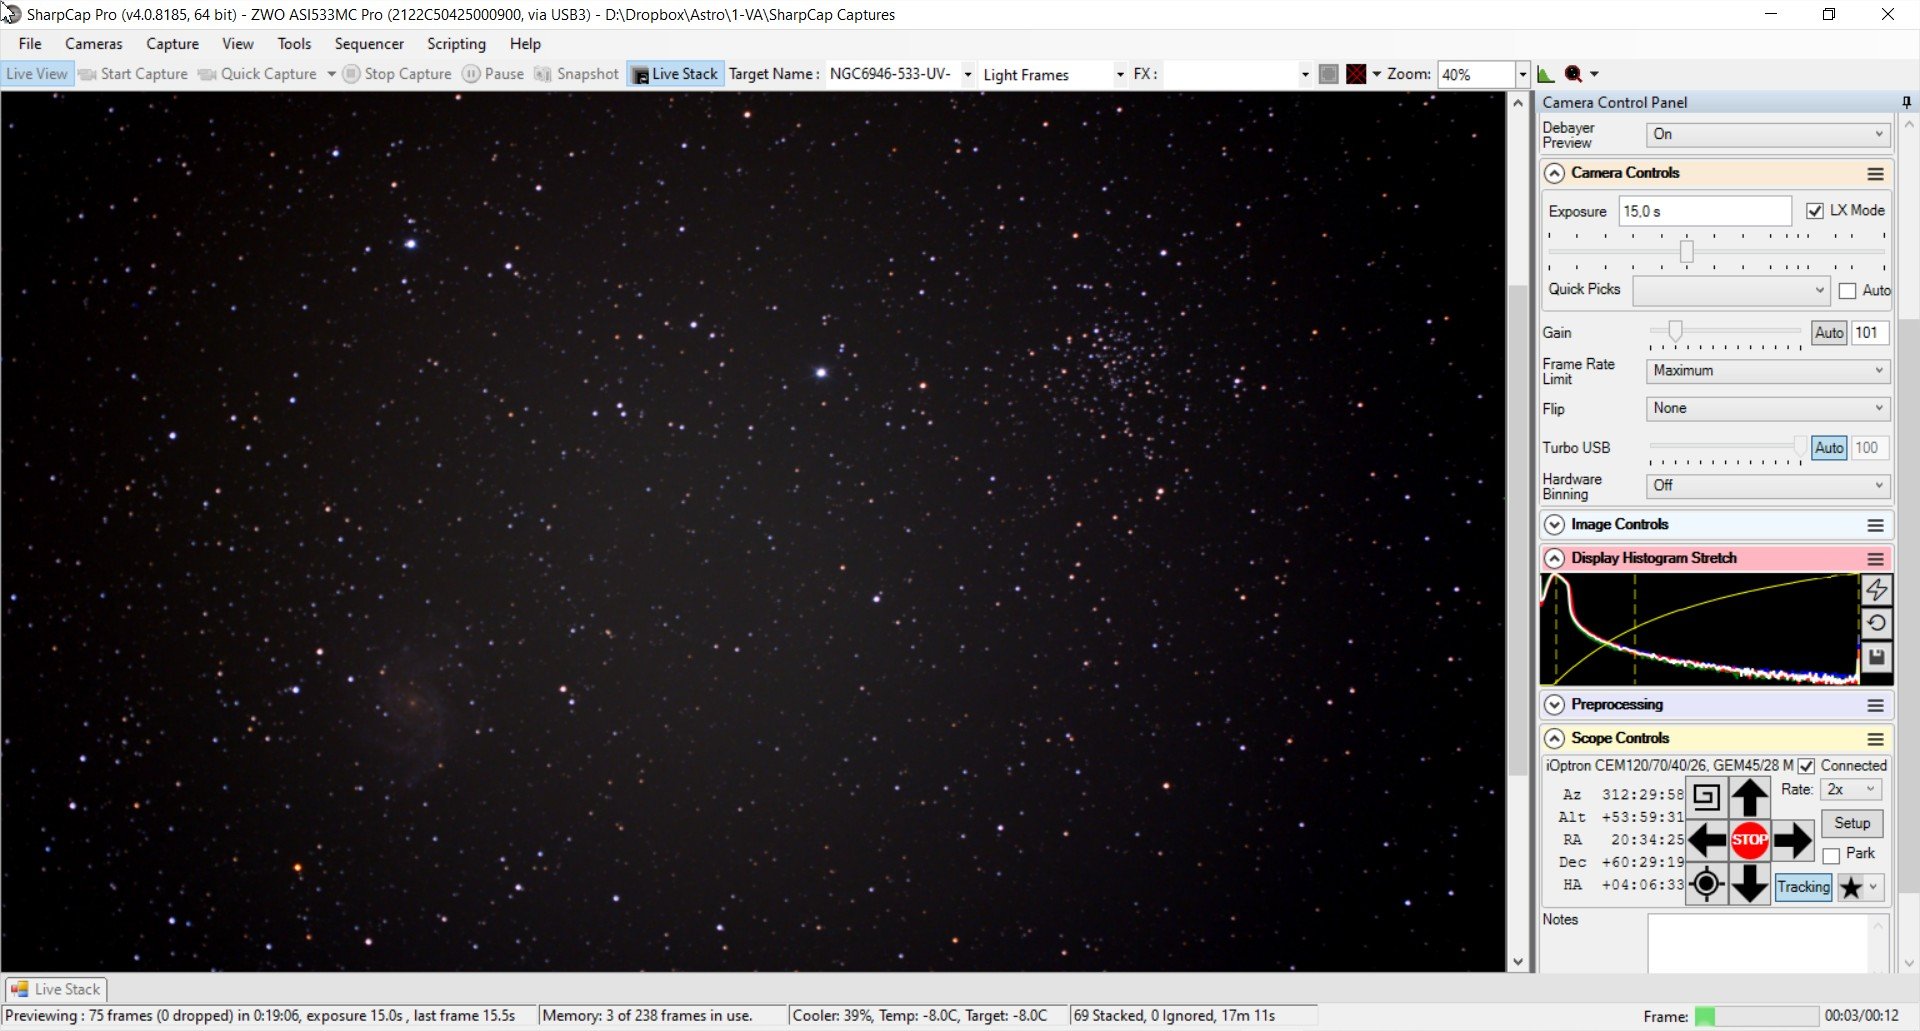Open the Image Controls hamburger menu

1875,525
